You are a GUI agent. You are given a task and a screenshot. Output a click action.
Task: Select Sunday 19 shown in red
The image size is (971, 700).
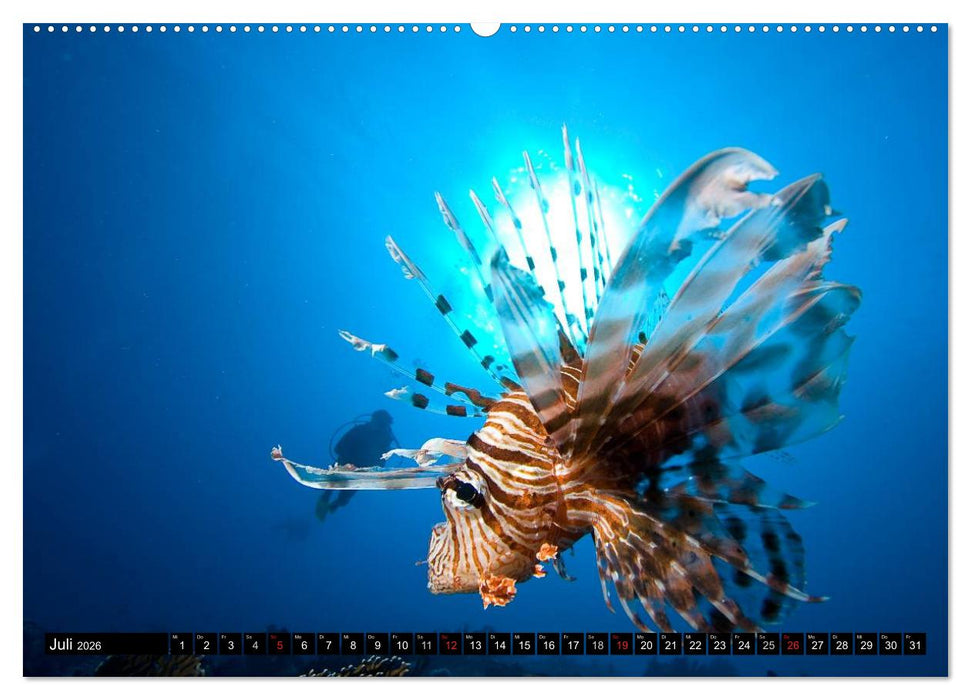[621, 645]
